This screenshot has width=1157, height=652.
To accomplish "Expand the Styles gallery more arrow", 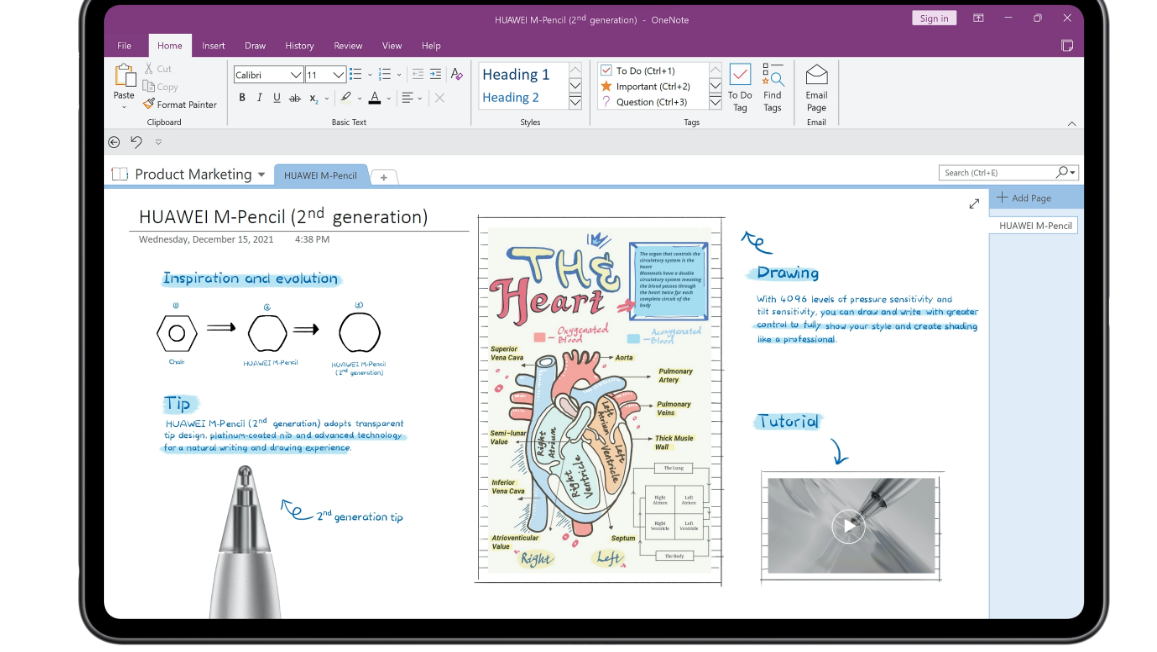I will pyautogui.click(x=575, y=103).
